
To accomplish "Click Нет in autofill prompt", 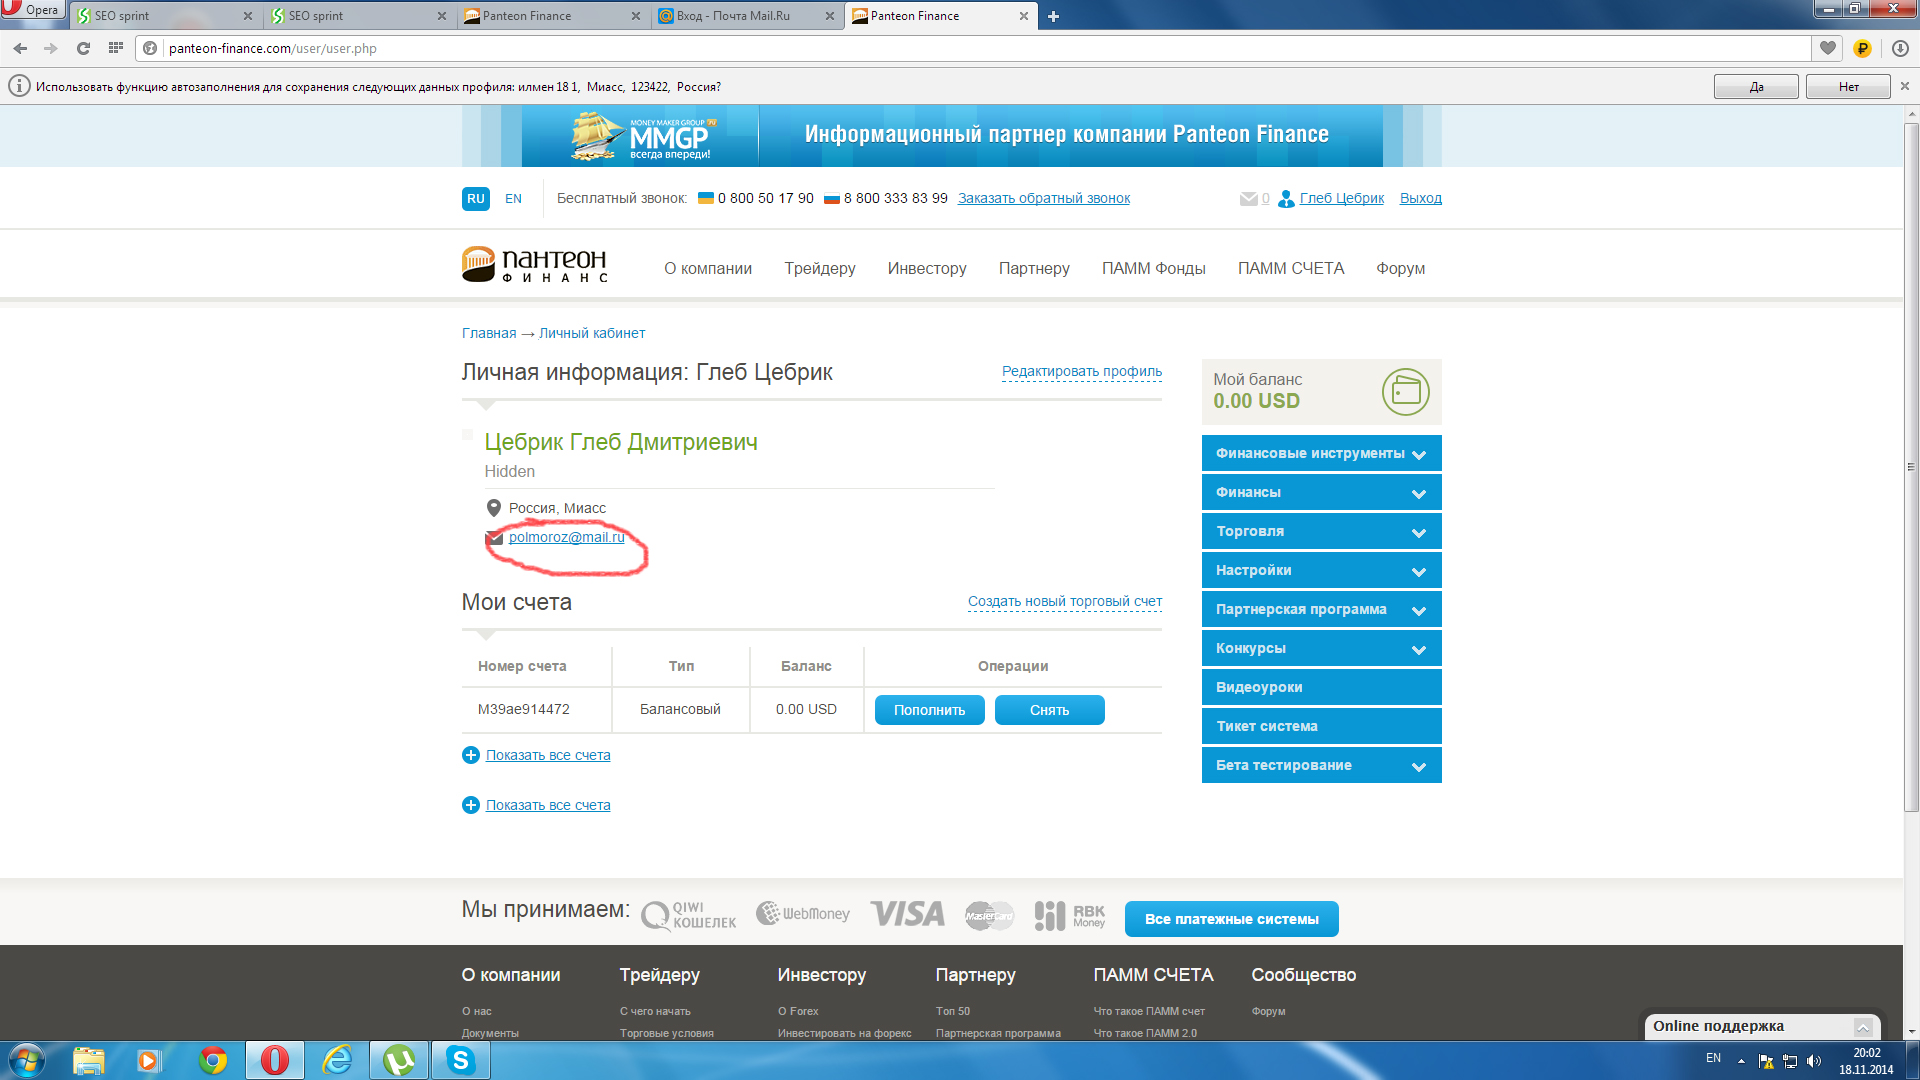I will 1848,87.
